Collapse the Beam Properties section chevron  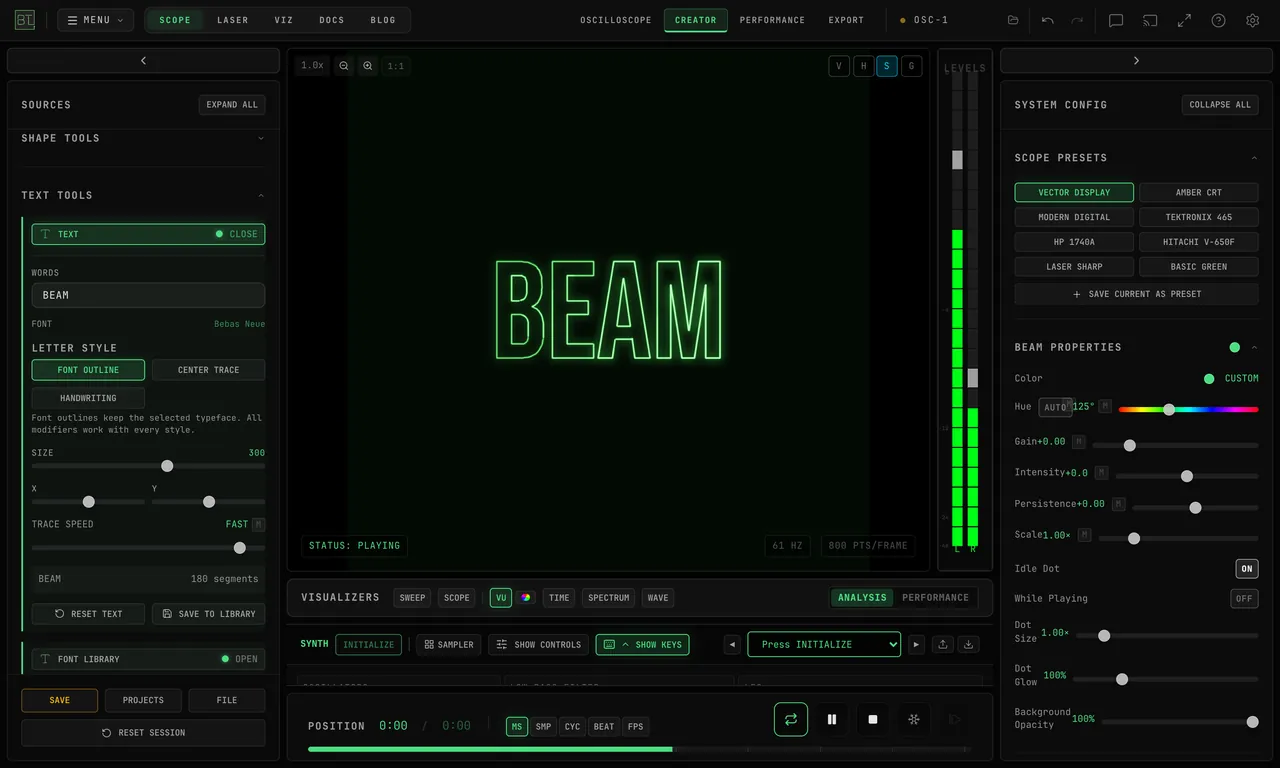[x=1255, y=348]
